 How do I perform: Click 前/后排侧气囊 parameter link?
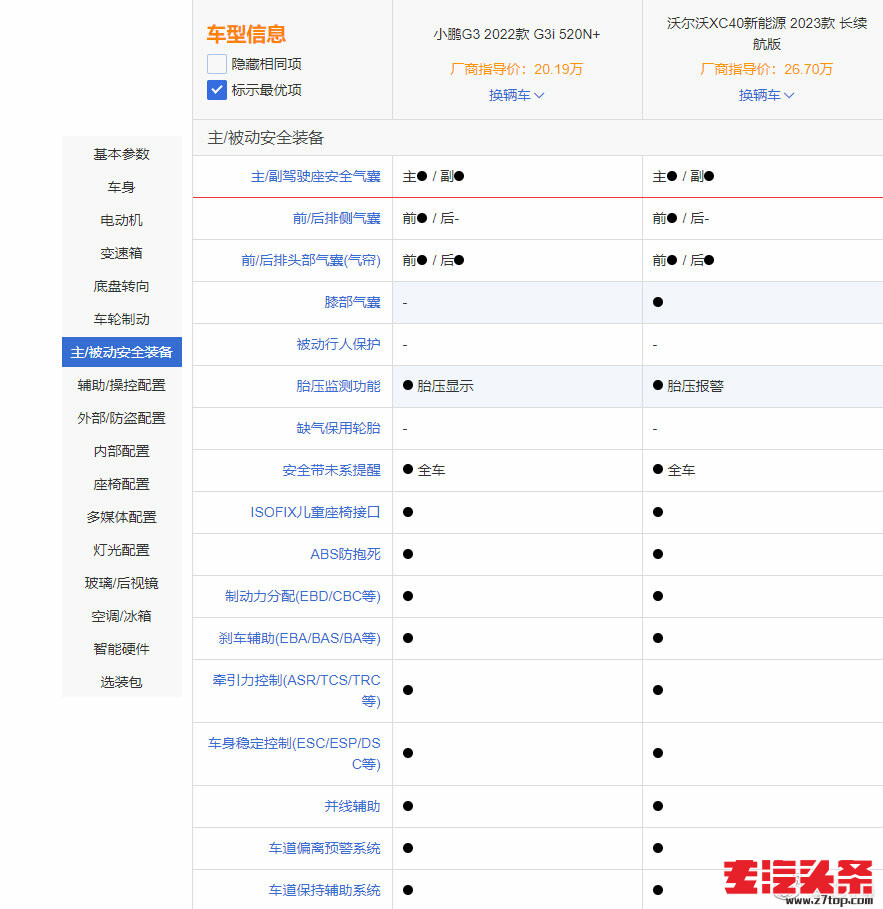point(337,219)
